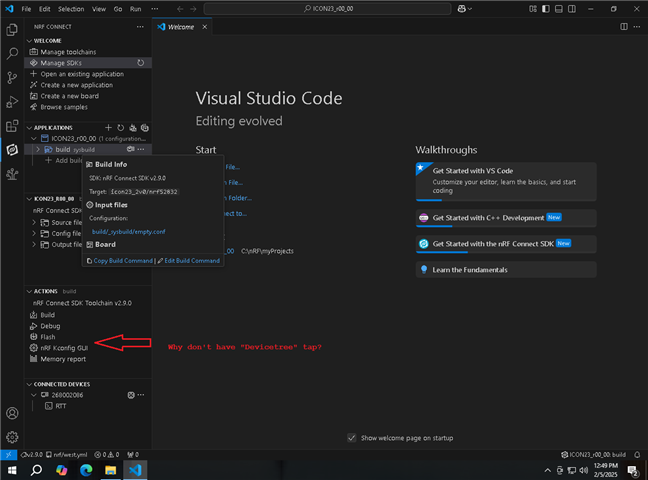The image size is (648, 480).
Task: Click Manage toolchains in Welcome list
Action: (68, 52)
